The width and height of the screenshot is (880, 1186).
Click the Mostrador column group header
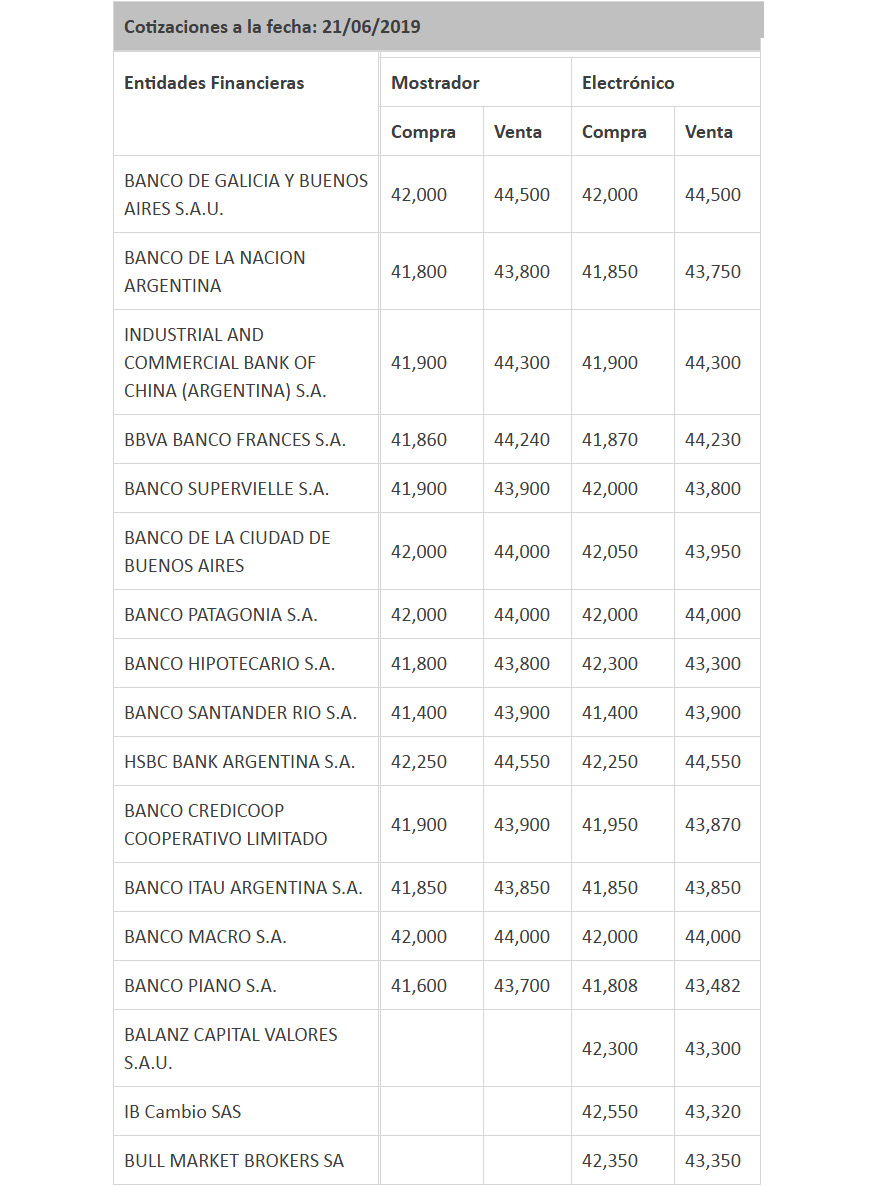[x=435, y=83]
